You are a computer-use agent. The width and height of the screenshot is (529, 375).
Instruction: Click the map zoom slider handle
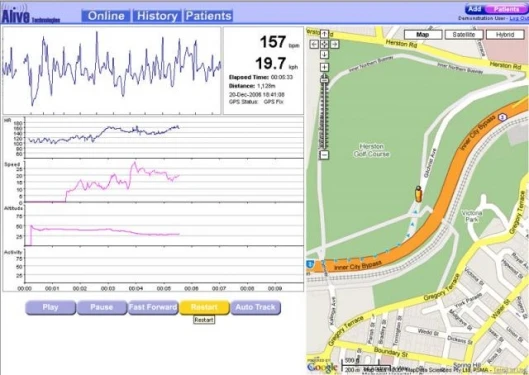pyautogui.click(x=324, y=80)
